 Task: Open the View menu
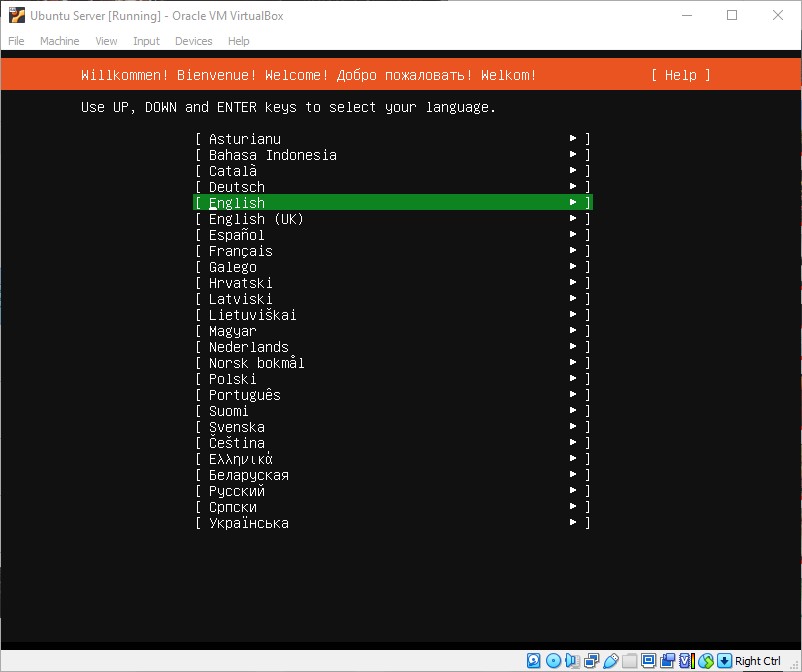(106, 41)
